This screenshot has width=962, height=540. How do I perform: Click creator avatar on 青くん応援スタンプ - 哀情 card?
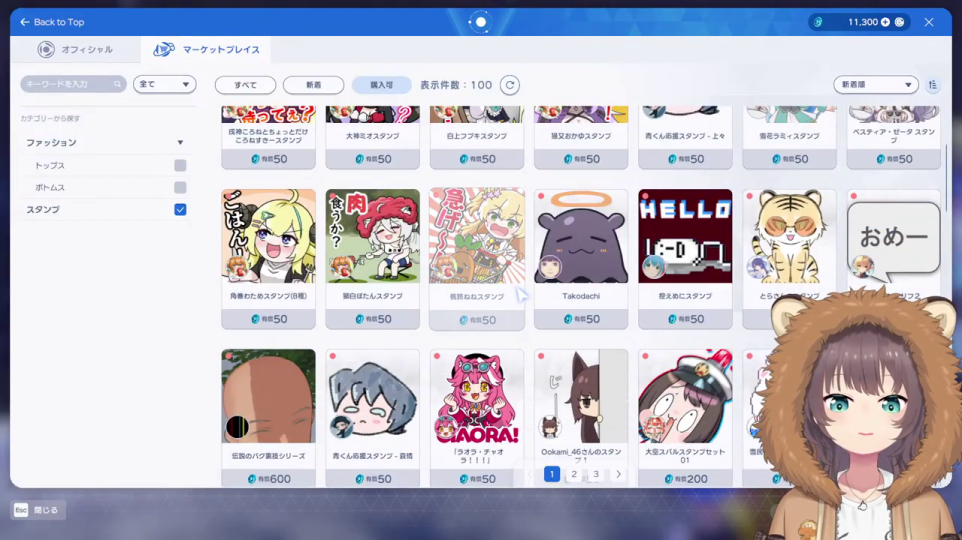[x=341, y=426]
